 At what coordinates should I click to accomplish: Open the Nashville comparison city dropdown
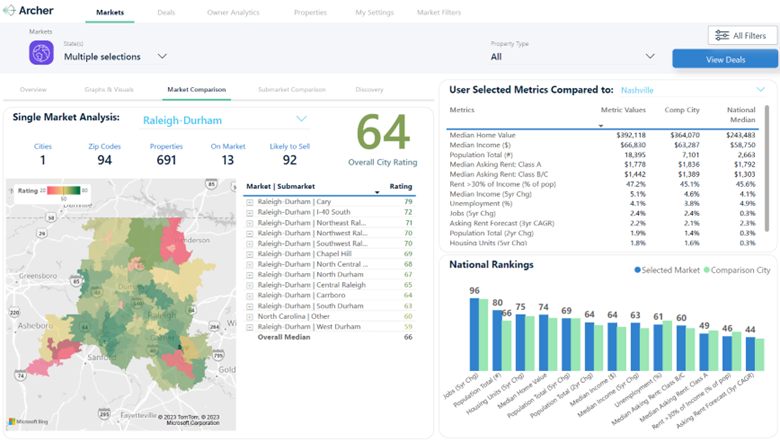[x=692, y=90]
